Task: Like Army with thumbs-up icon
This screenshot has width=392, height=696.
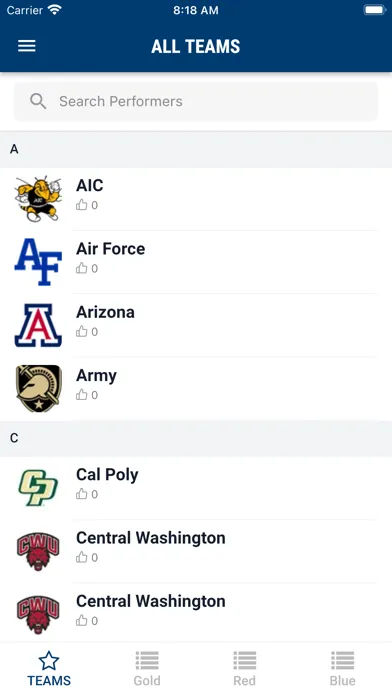Action: 82,395
